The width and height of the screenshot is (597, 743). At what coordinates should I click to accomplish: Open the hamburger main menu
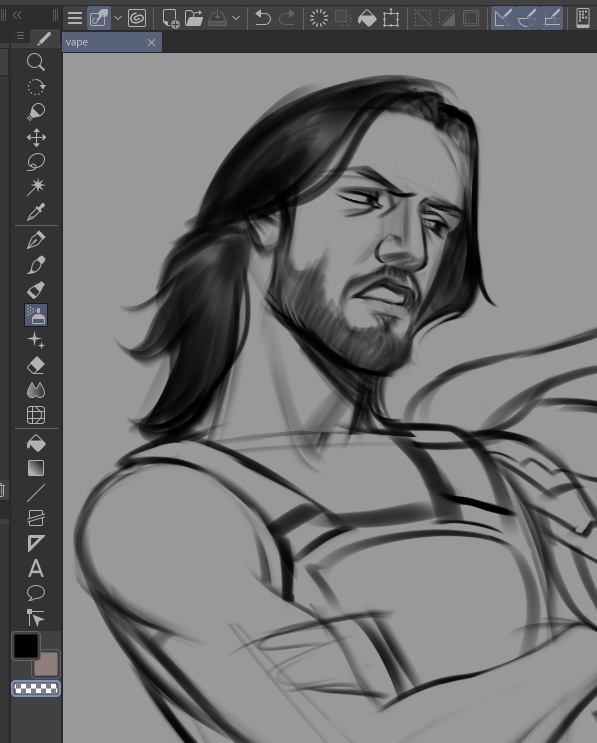tap(75, 18)
